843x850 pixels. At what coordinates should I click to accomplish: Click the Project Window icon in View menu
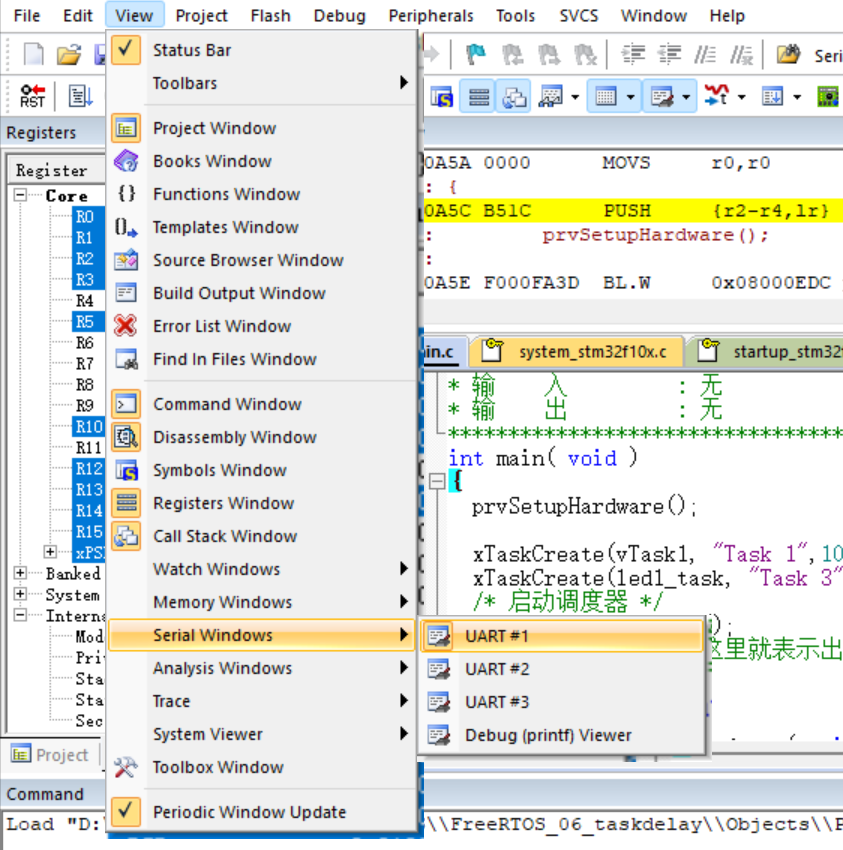(126, 128)
